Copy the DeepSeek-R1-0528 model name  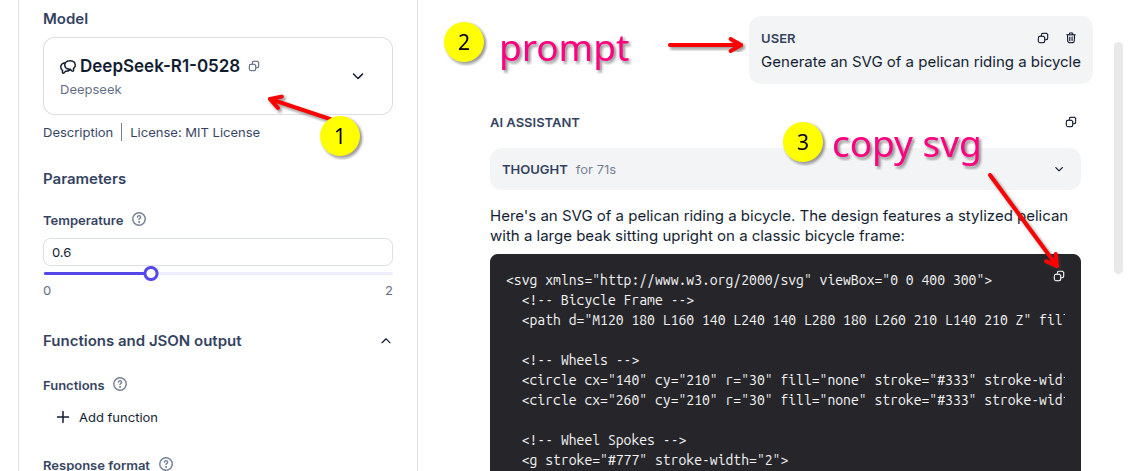coord(254,66)
